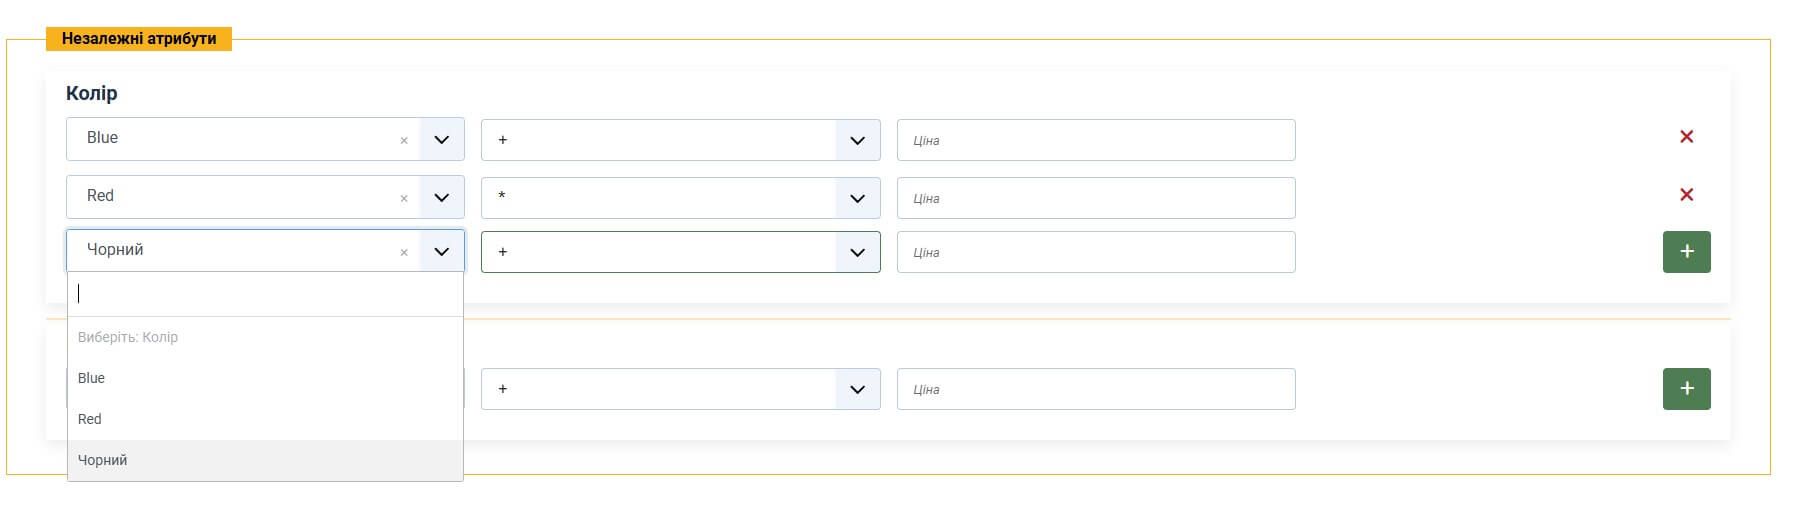Screen dimensions: 1801x522
Task: Open the bottom row operator dropdown
Action: (857, 390)
